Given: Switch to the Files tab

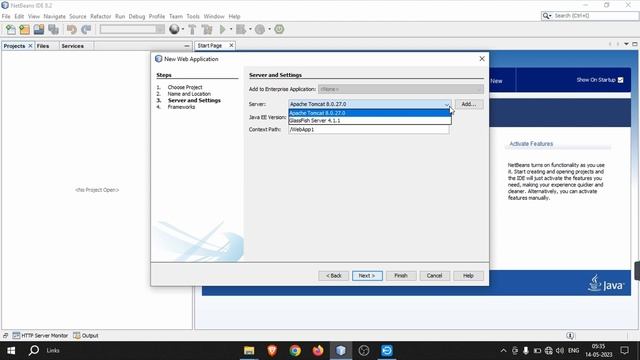Looking at the screenshot, I should (x=42, y=46).
